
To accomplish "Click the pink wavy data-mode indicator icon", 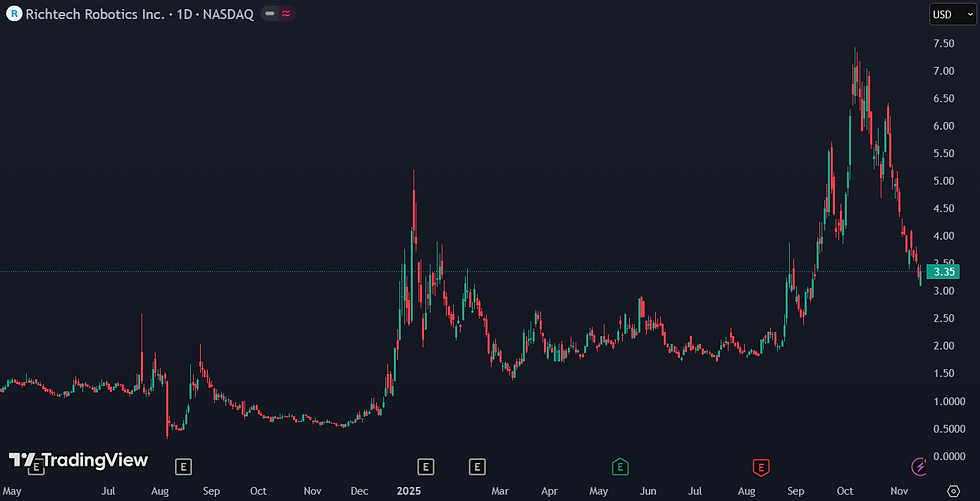I will [286, 14].
